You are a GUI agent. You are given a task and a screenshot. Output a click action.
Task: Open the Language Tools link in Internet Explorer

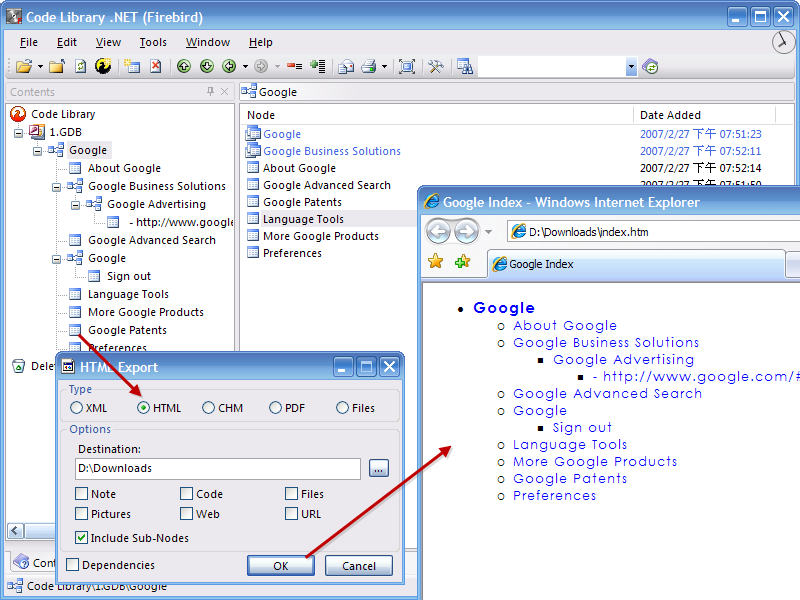pos(570,444)
